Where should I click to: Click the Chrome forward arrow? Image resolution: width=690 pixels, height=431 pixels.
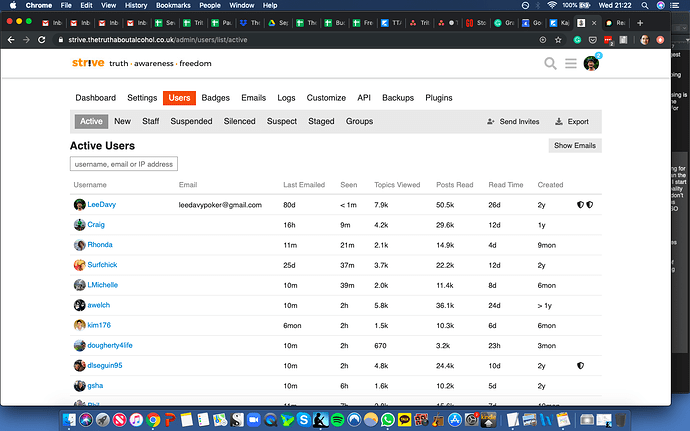(x=26, y=40)
